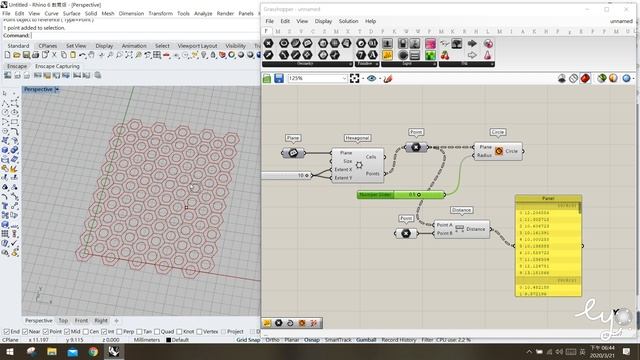Click the yellow highlighted icon in Grasshopper ribbon
The width and height of the screenshot is (640, 360).
click(387, 55)
